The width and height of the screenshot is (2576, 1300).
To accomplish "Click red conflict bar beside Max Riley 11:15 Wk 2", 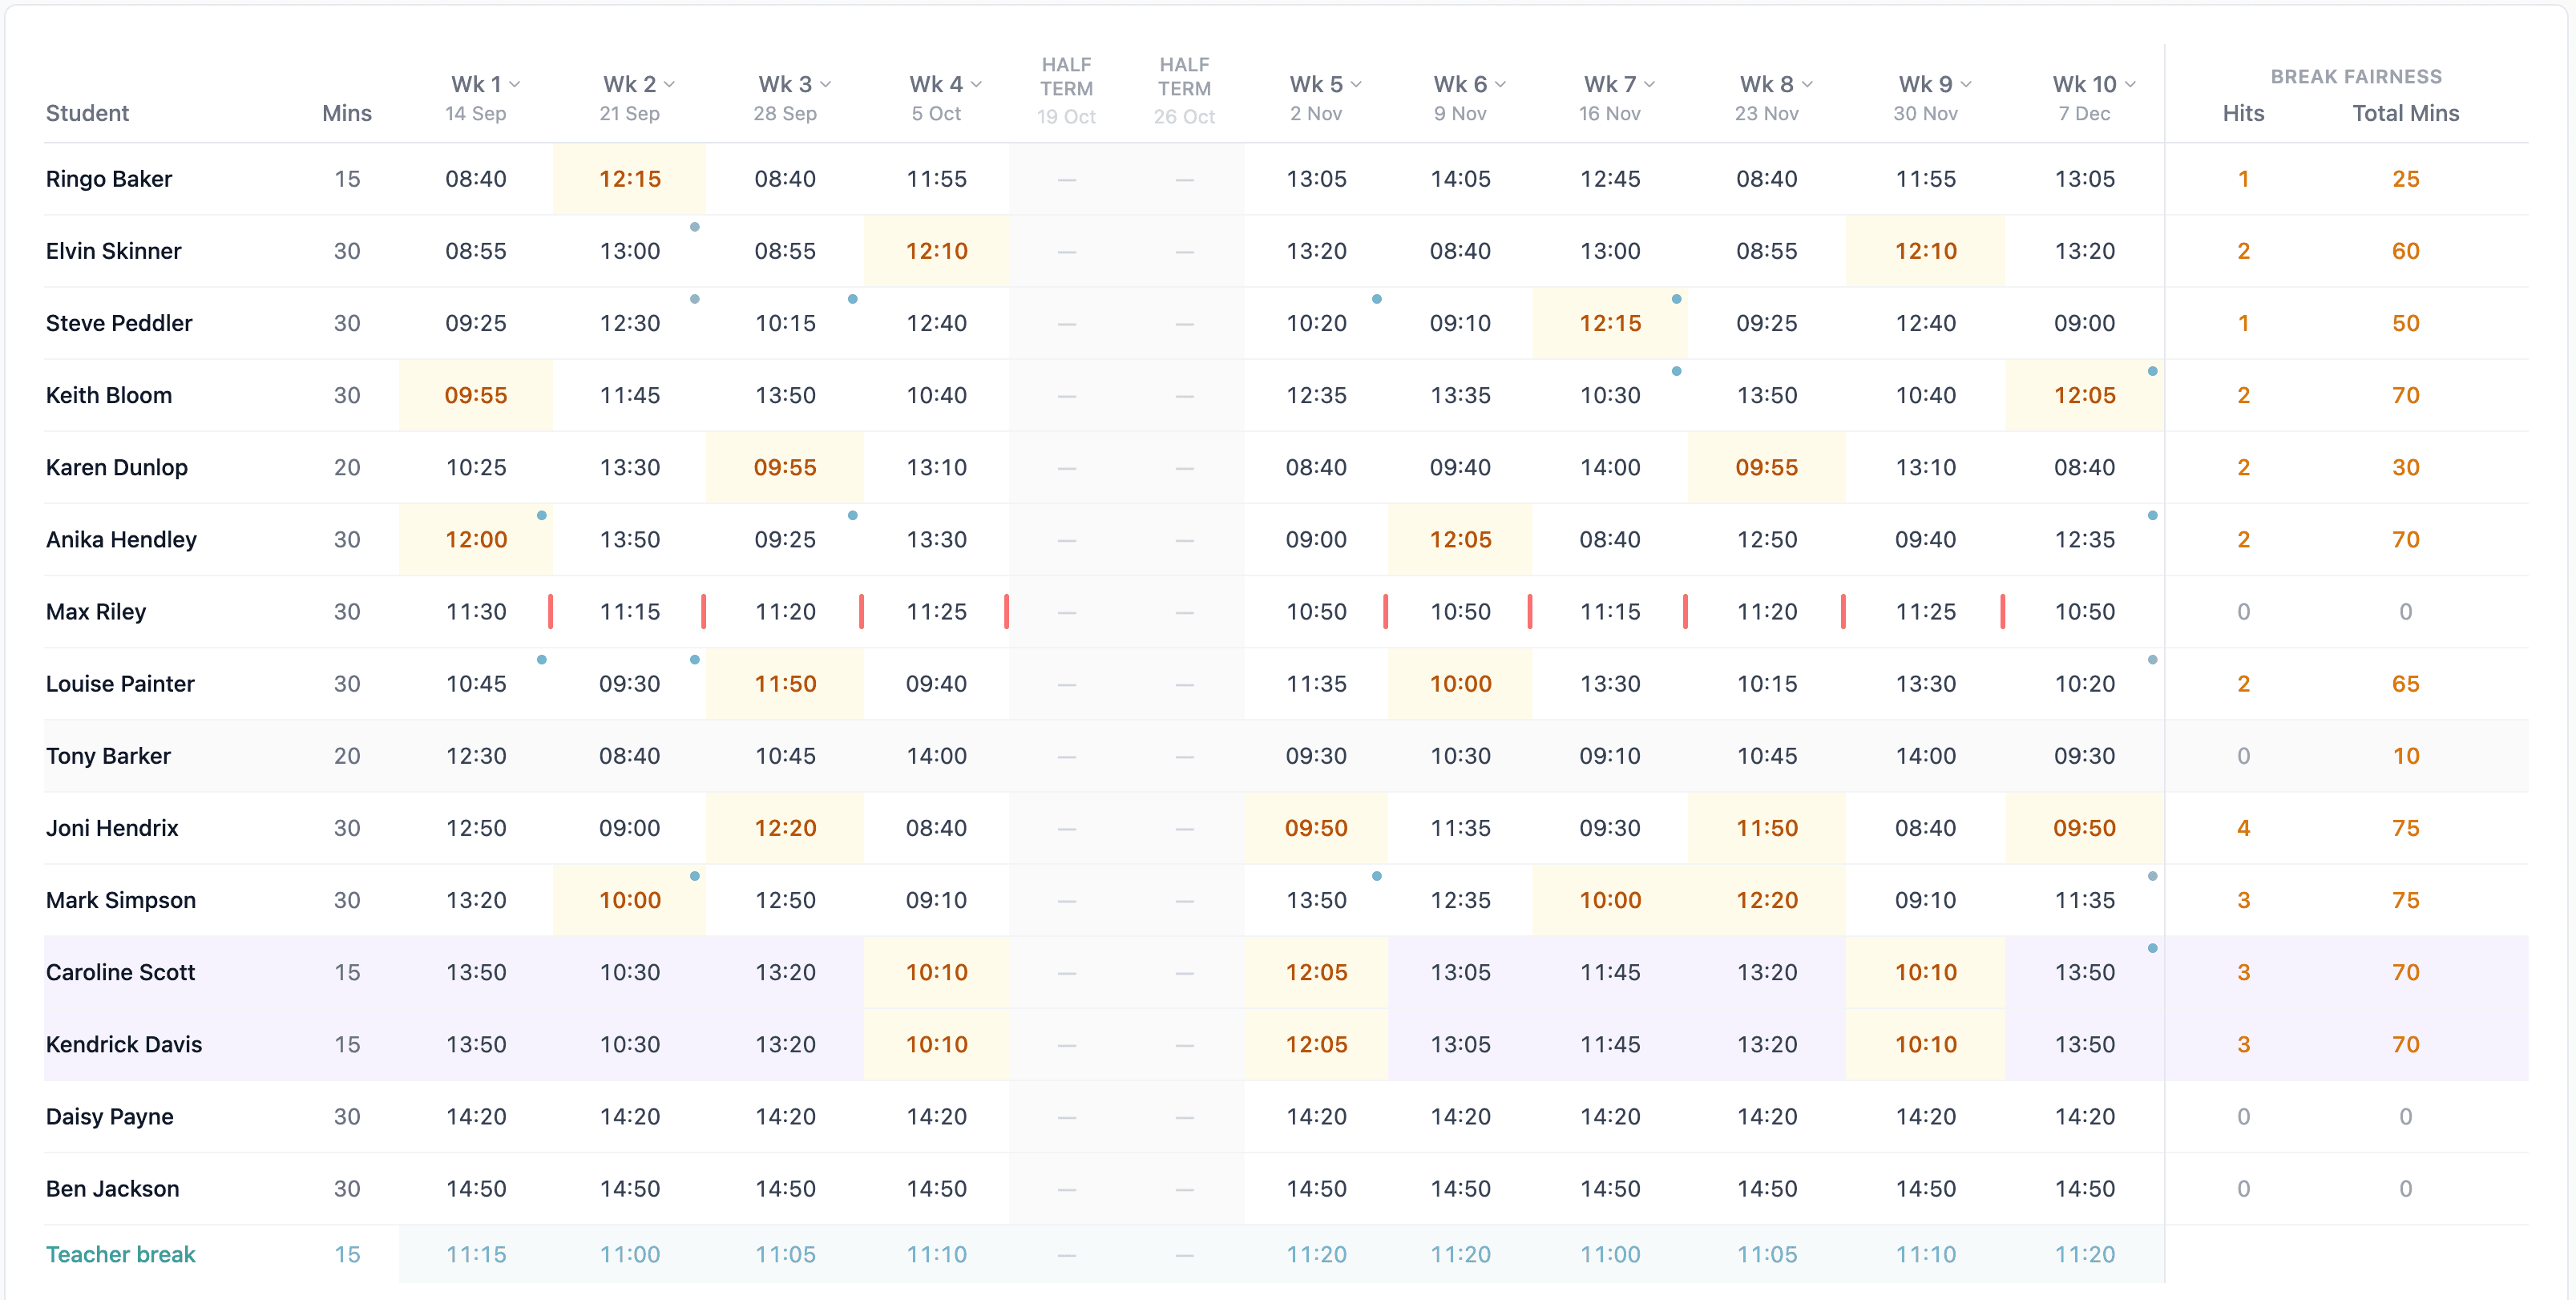I will pyautogui.click(x=704, y=611).
